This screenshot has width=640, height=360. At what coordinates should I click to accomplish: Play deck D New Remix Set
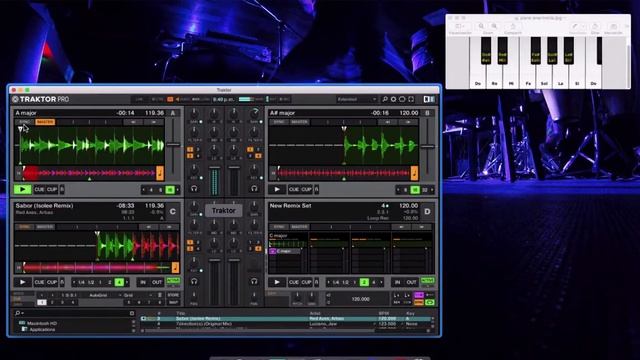[277, 282]
